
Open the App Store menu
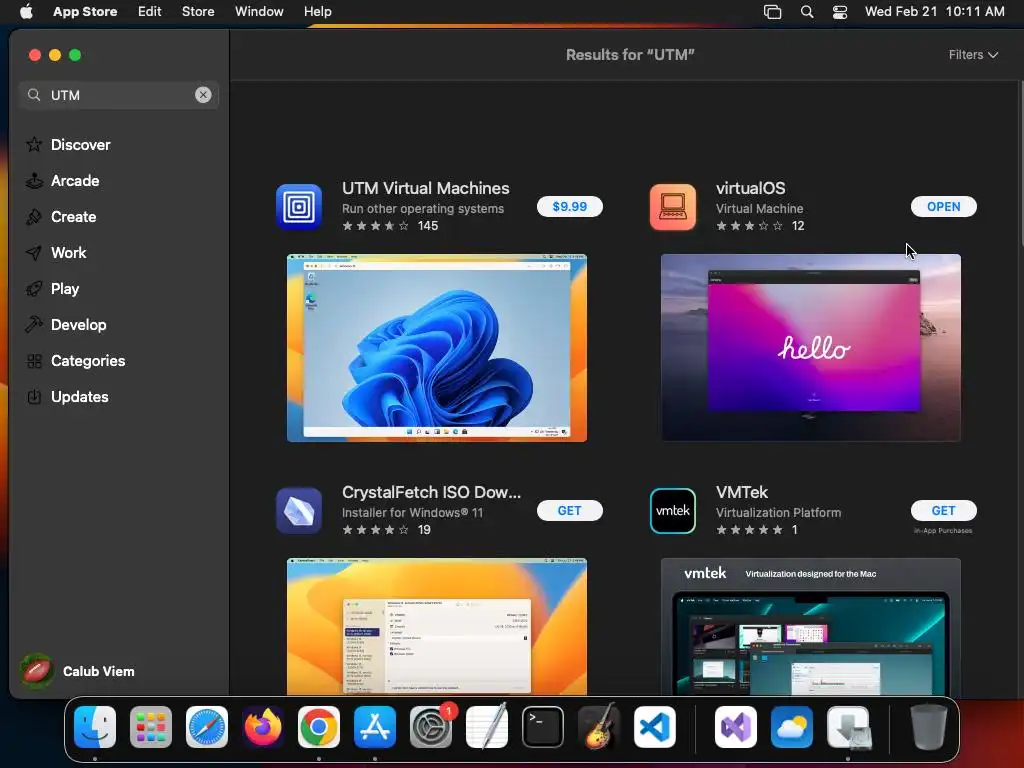(x=85, y=11)
